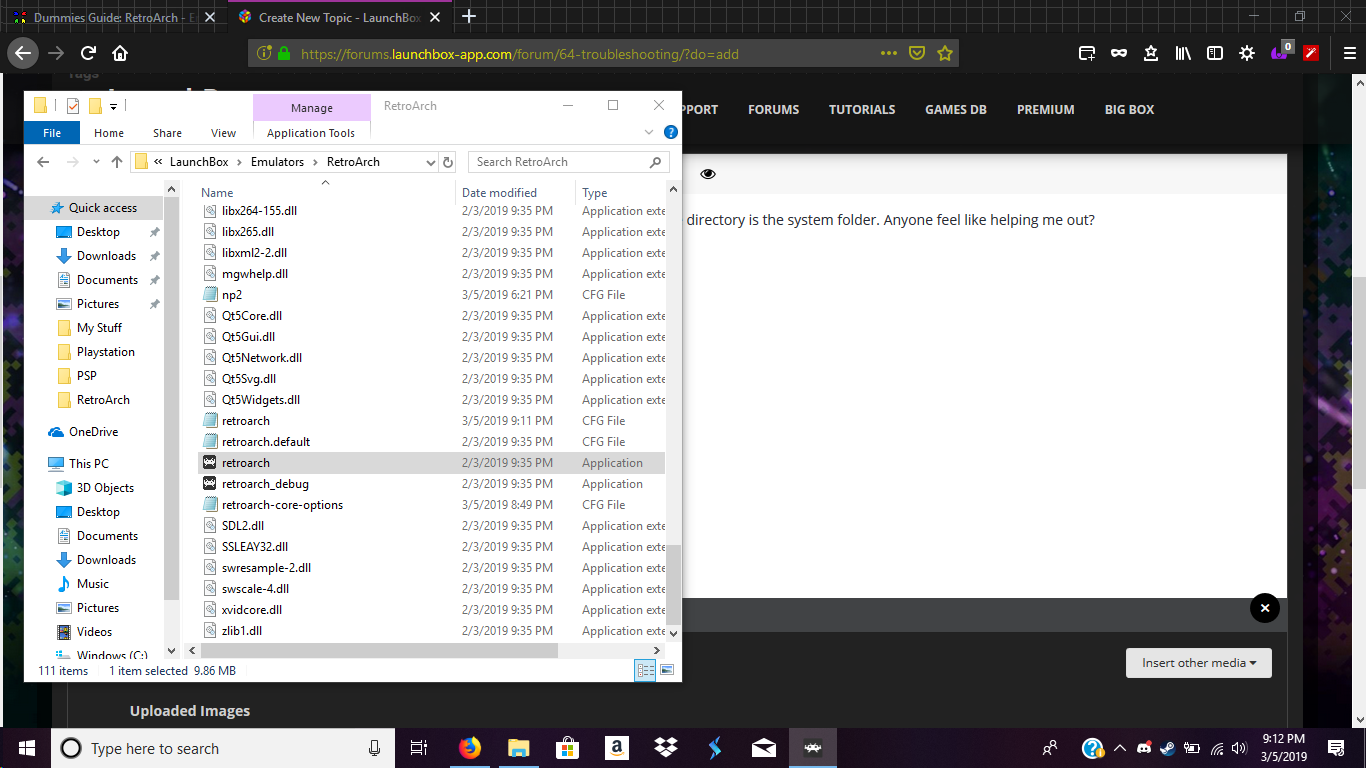Open Firefox settings gear icon

[x=1247, y=54]
